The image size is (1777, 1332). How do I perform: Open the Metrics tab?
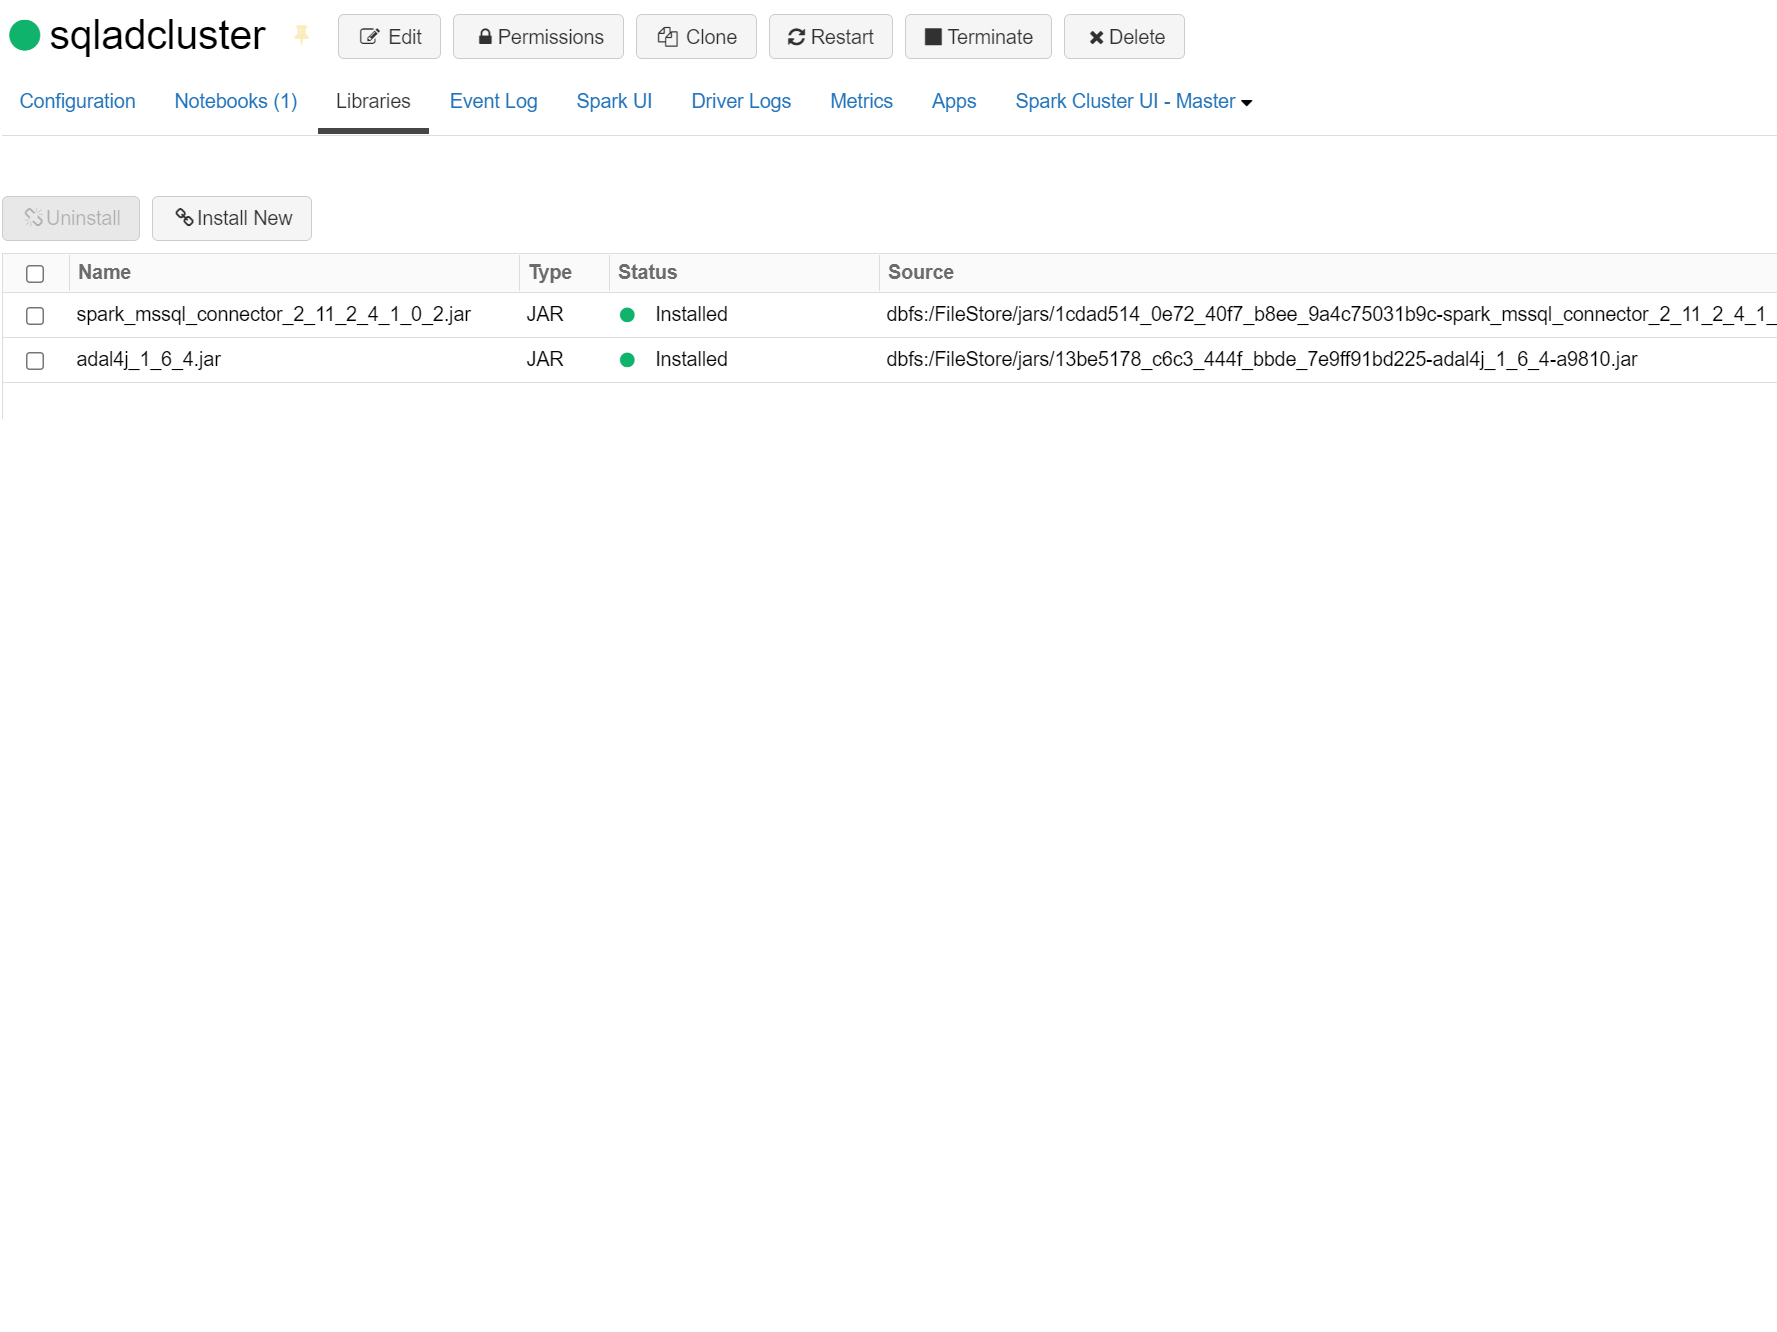pyautogui.click(x=861, y=101)
